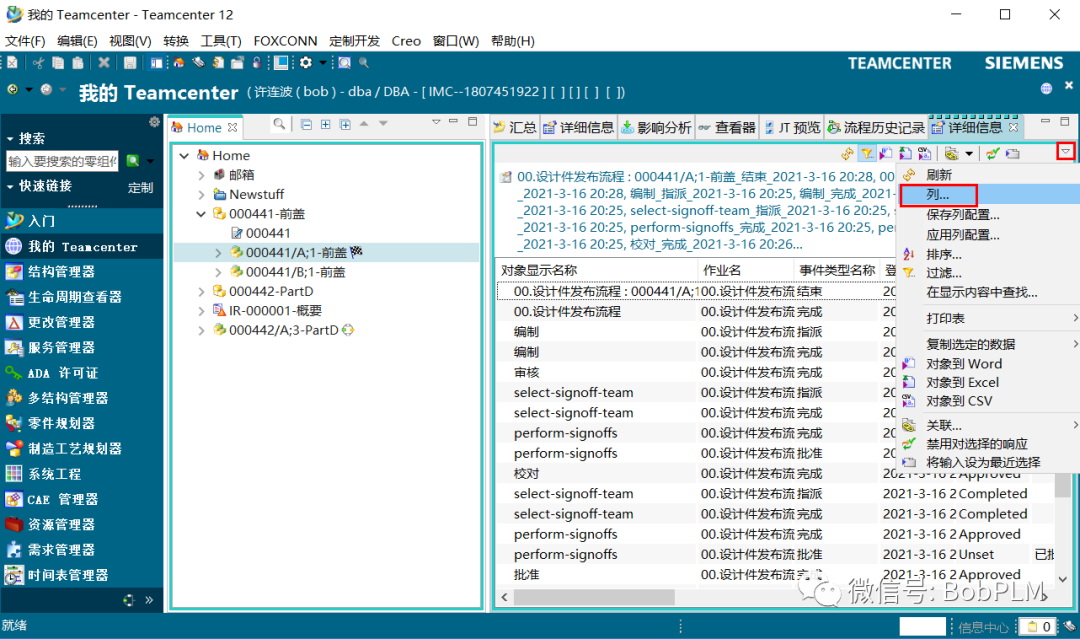Click the export to CSV toolbar icon

[x=924, y=154]
